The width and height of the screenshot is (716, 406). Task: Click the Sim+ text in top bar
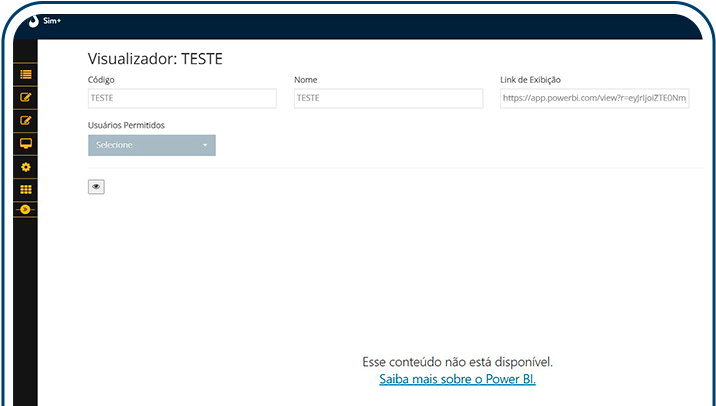pos(52,20)
